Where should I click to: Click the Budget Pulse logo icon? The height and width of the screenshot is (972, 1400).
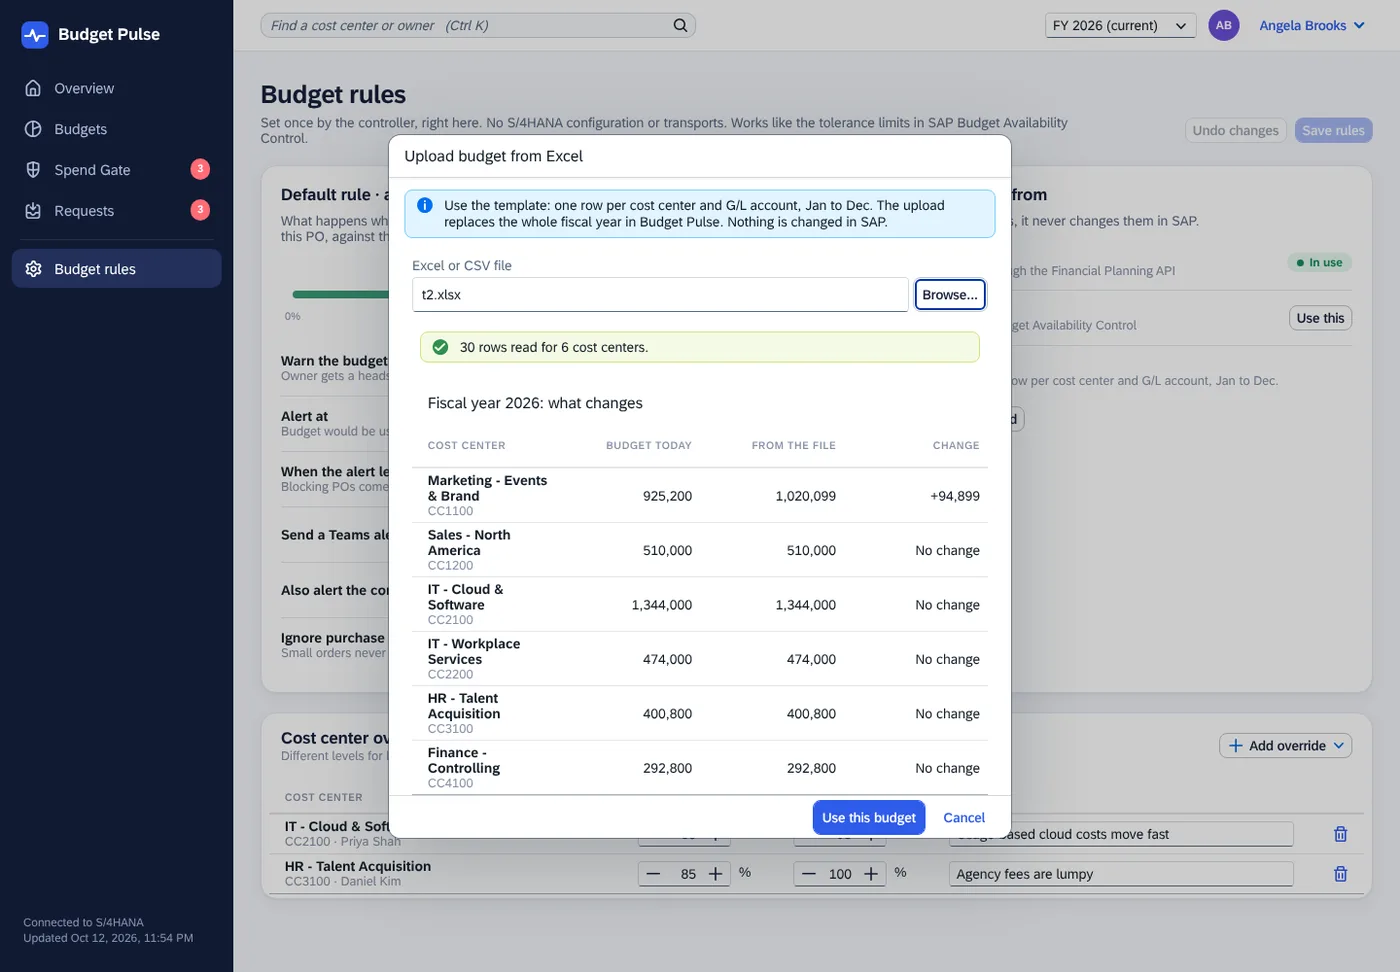(x=35, y=35)
